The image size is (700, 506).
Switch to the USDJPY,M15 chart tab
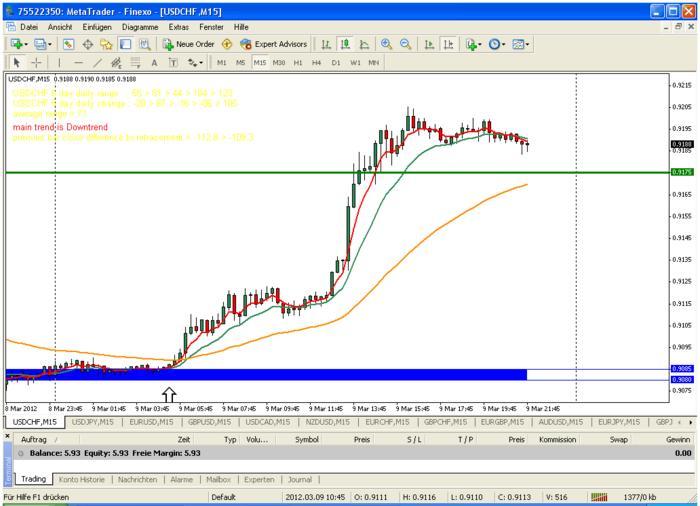(x=92, y=422)
